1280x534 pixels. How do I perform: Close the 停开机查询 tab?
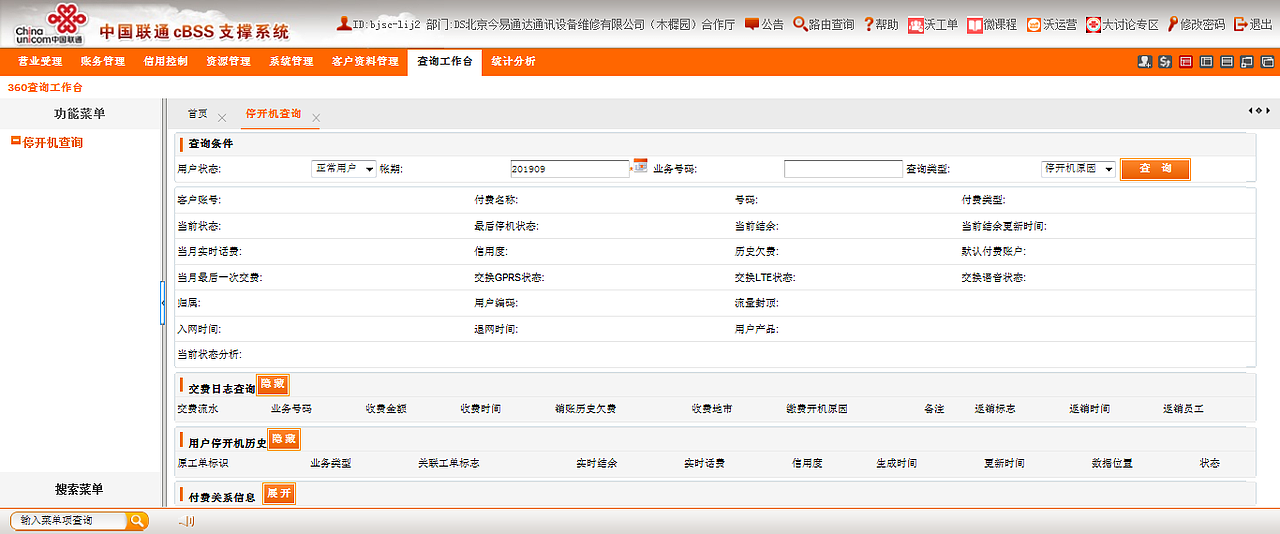[x=316, y=118]
